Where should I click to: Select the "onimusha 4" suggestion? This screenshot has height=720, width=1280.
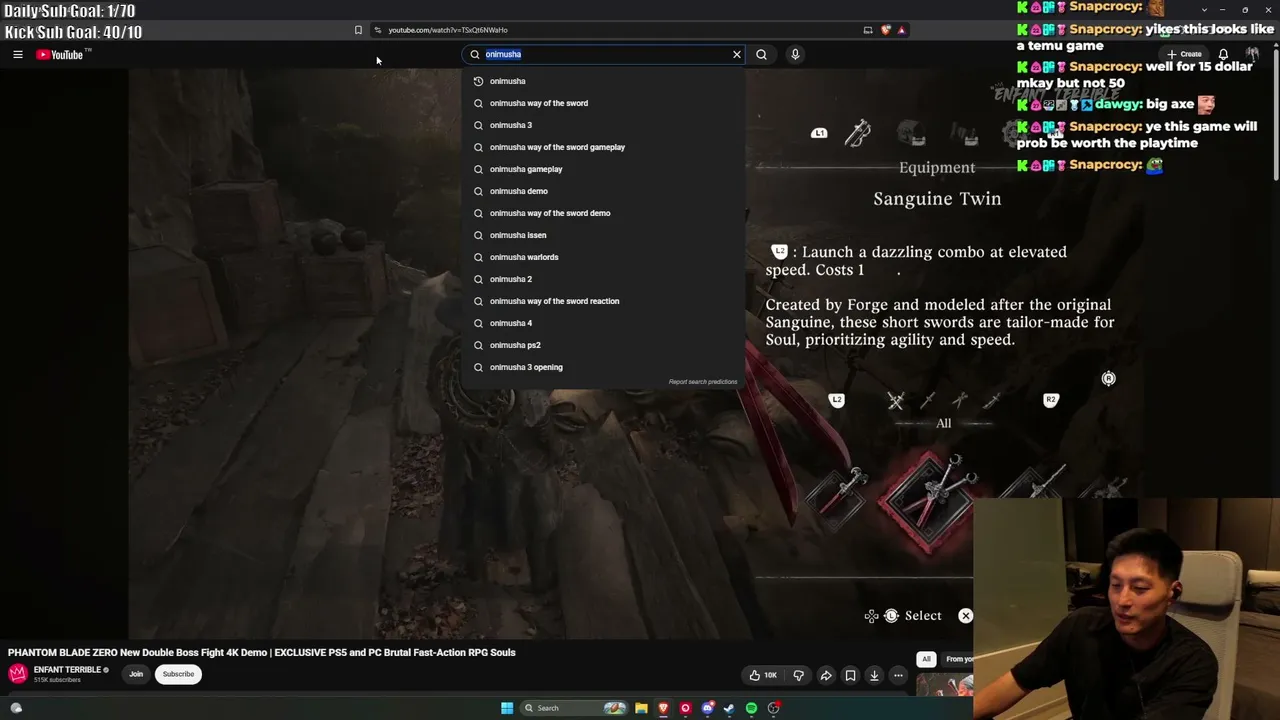click(604, 323)
